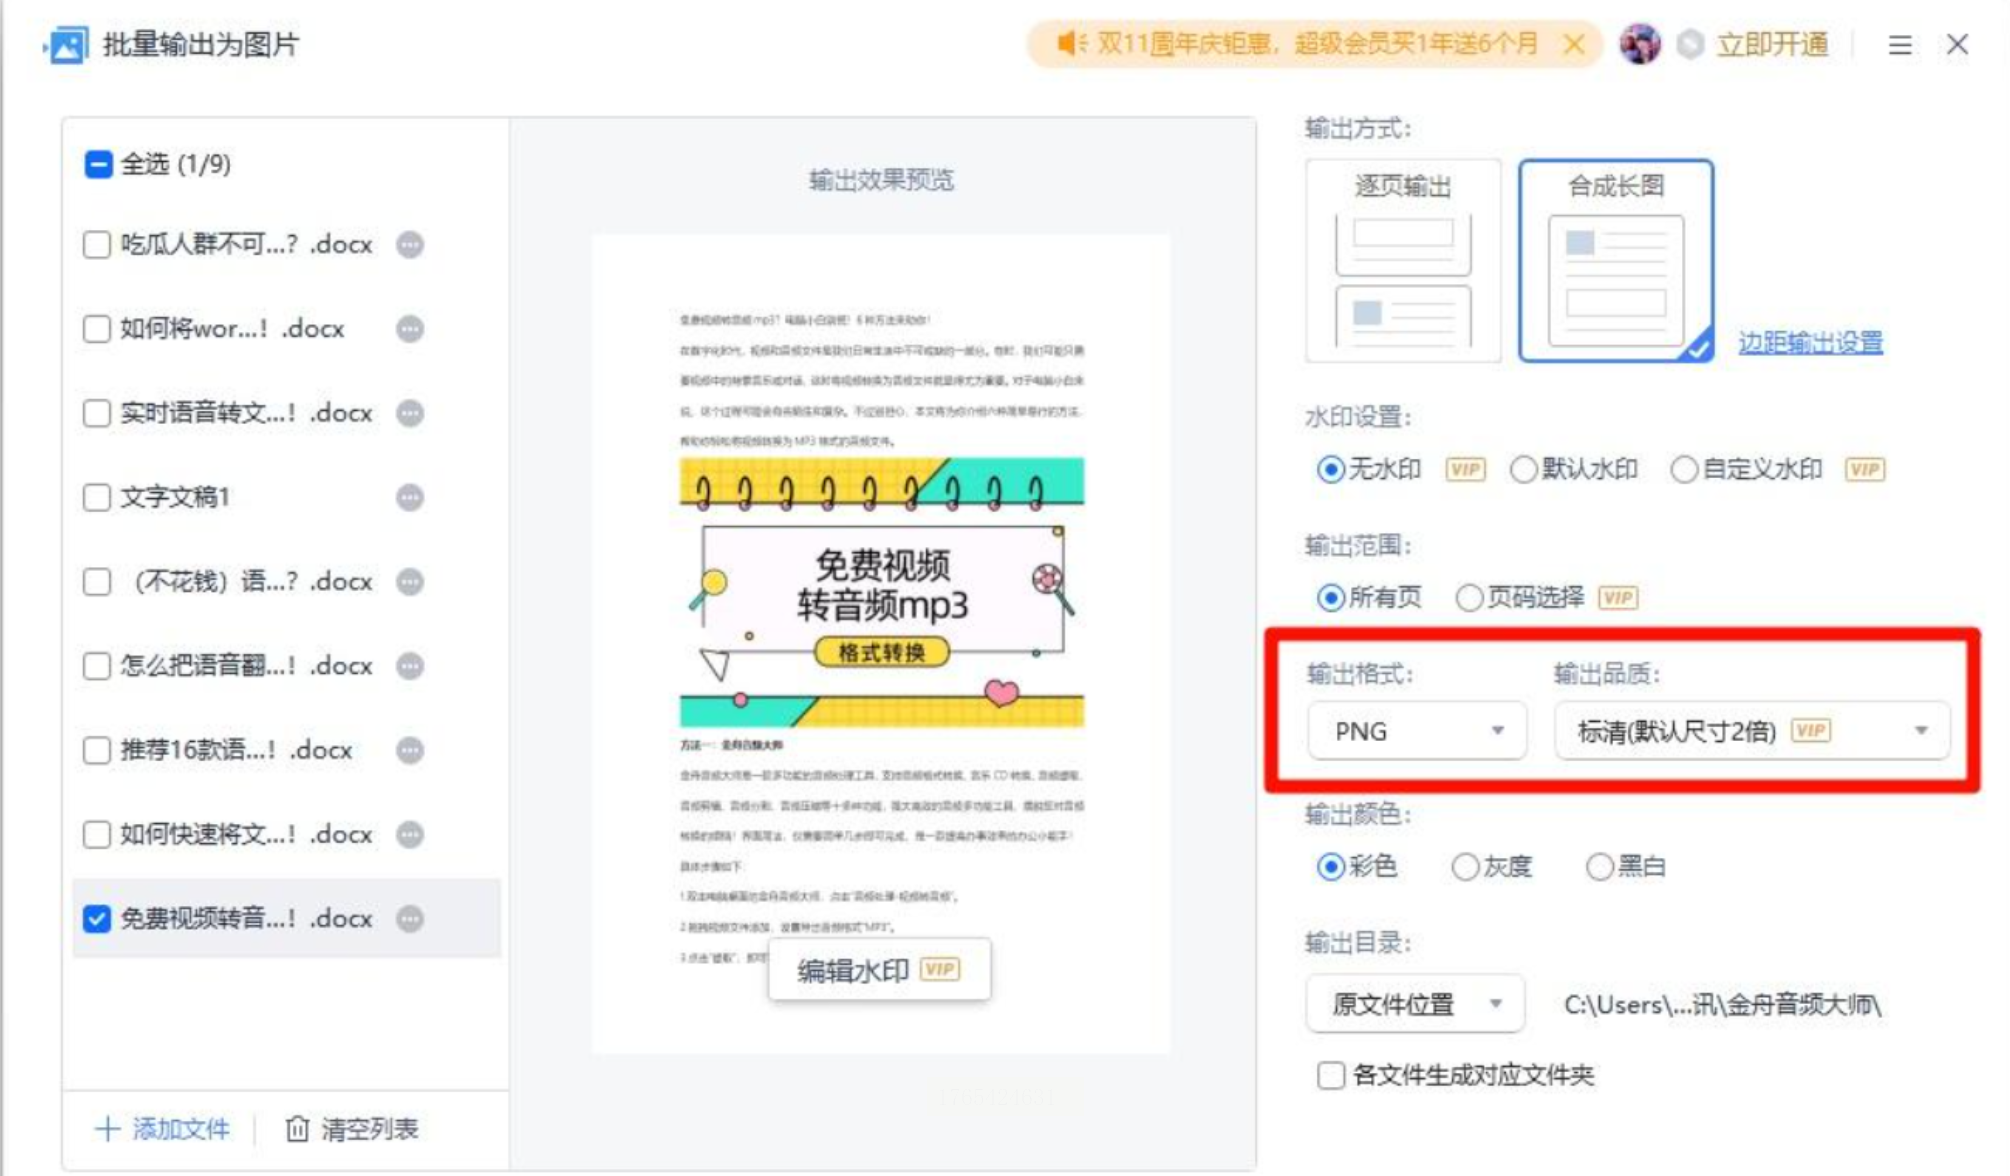Open the hamburger menu icon
The height and width of the screenshot is (1176, 2010).
tap(1900, 45)
